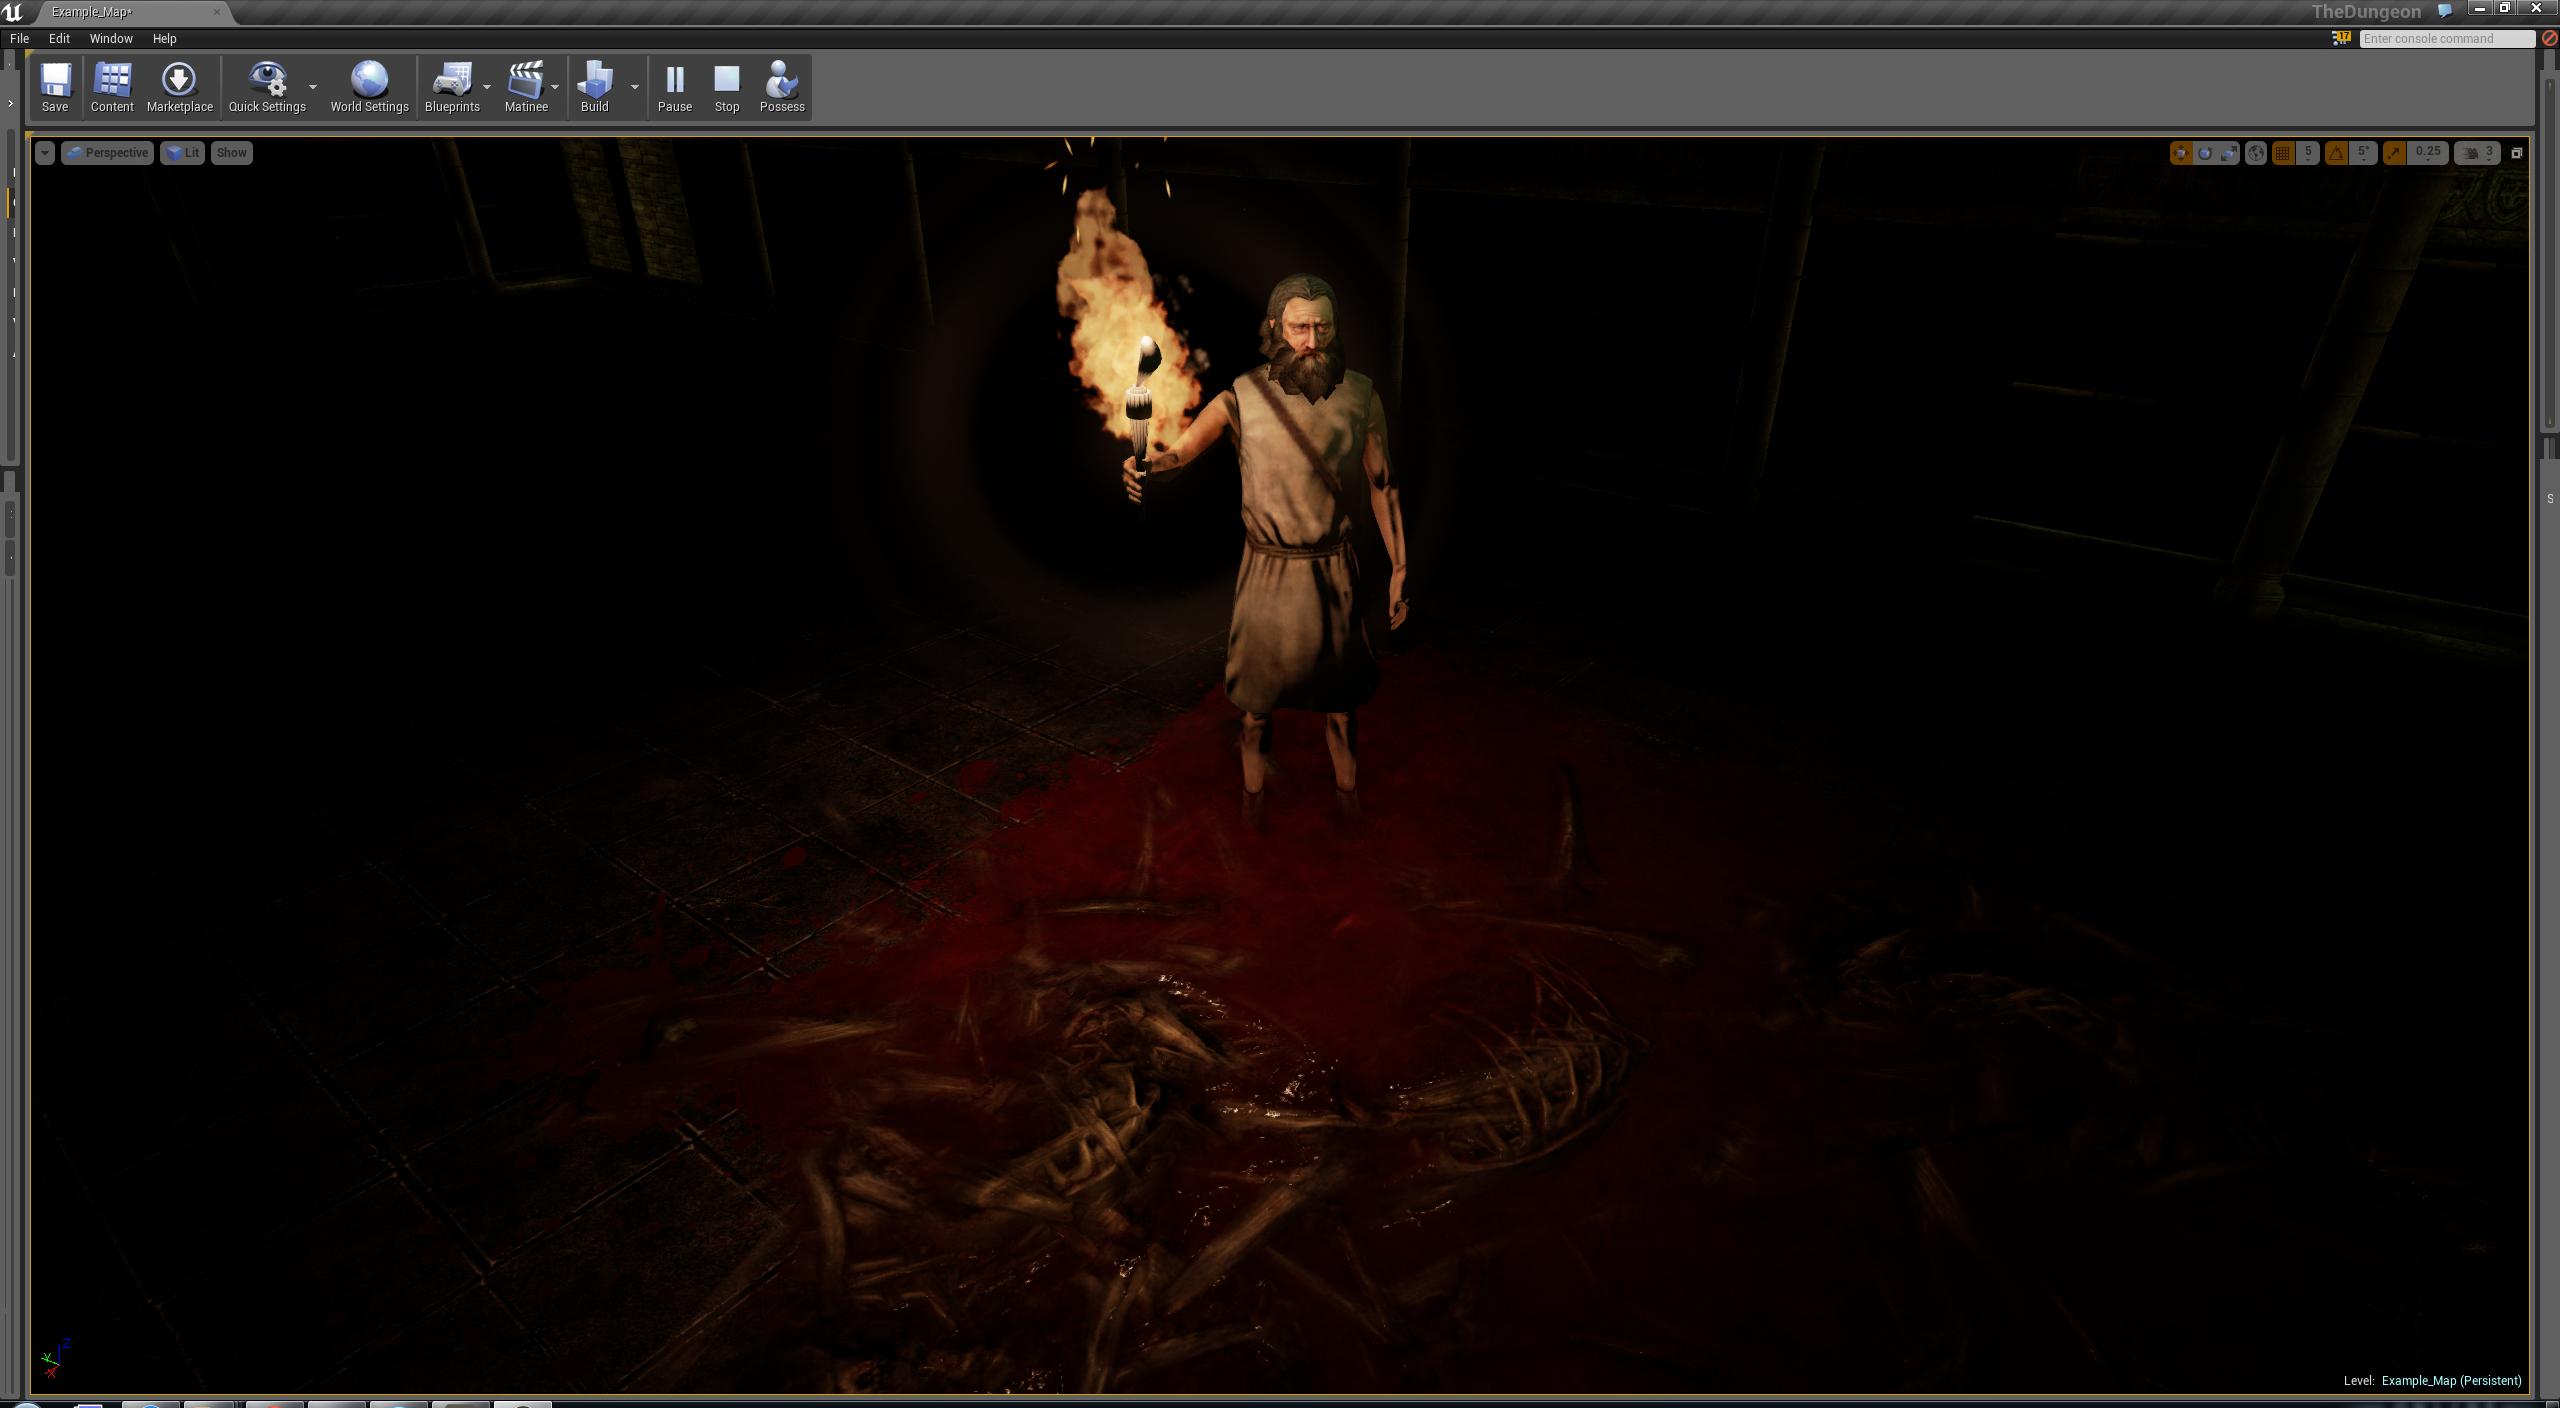
Task: Open the grid snap value 5 dropdown
Action: [2308, 153]
